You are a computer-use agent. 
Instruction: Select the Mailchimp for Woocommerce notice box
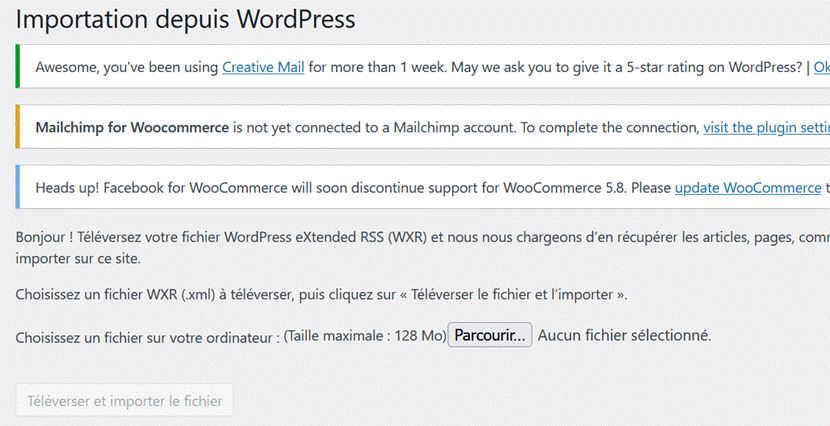click(423, 126)
